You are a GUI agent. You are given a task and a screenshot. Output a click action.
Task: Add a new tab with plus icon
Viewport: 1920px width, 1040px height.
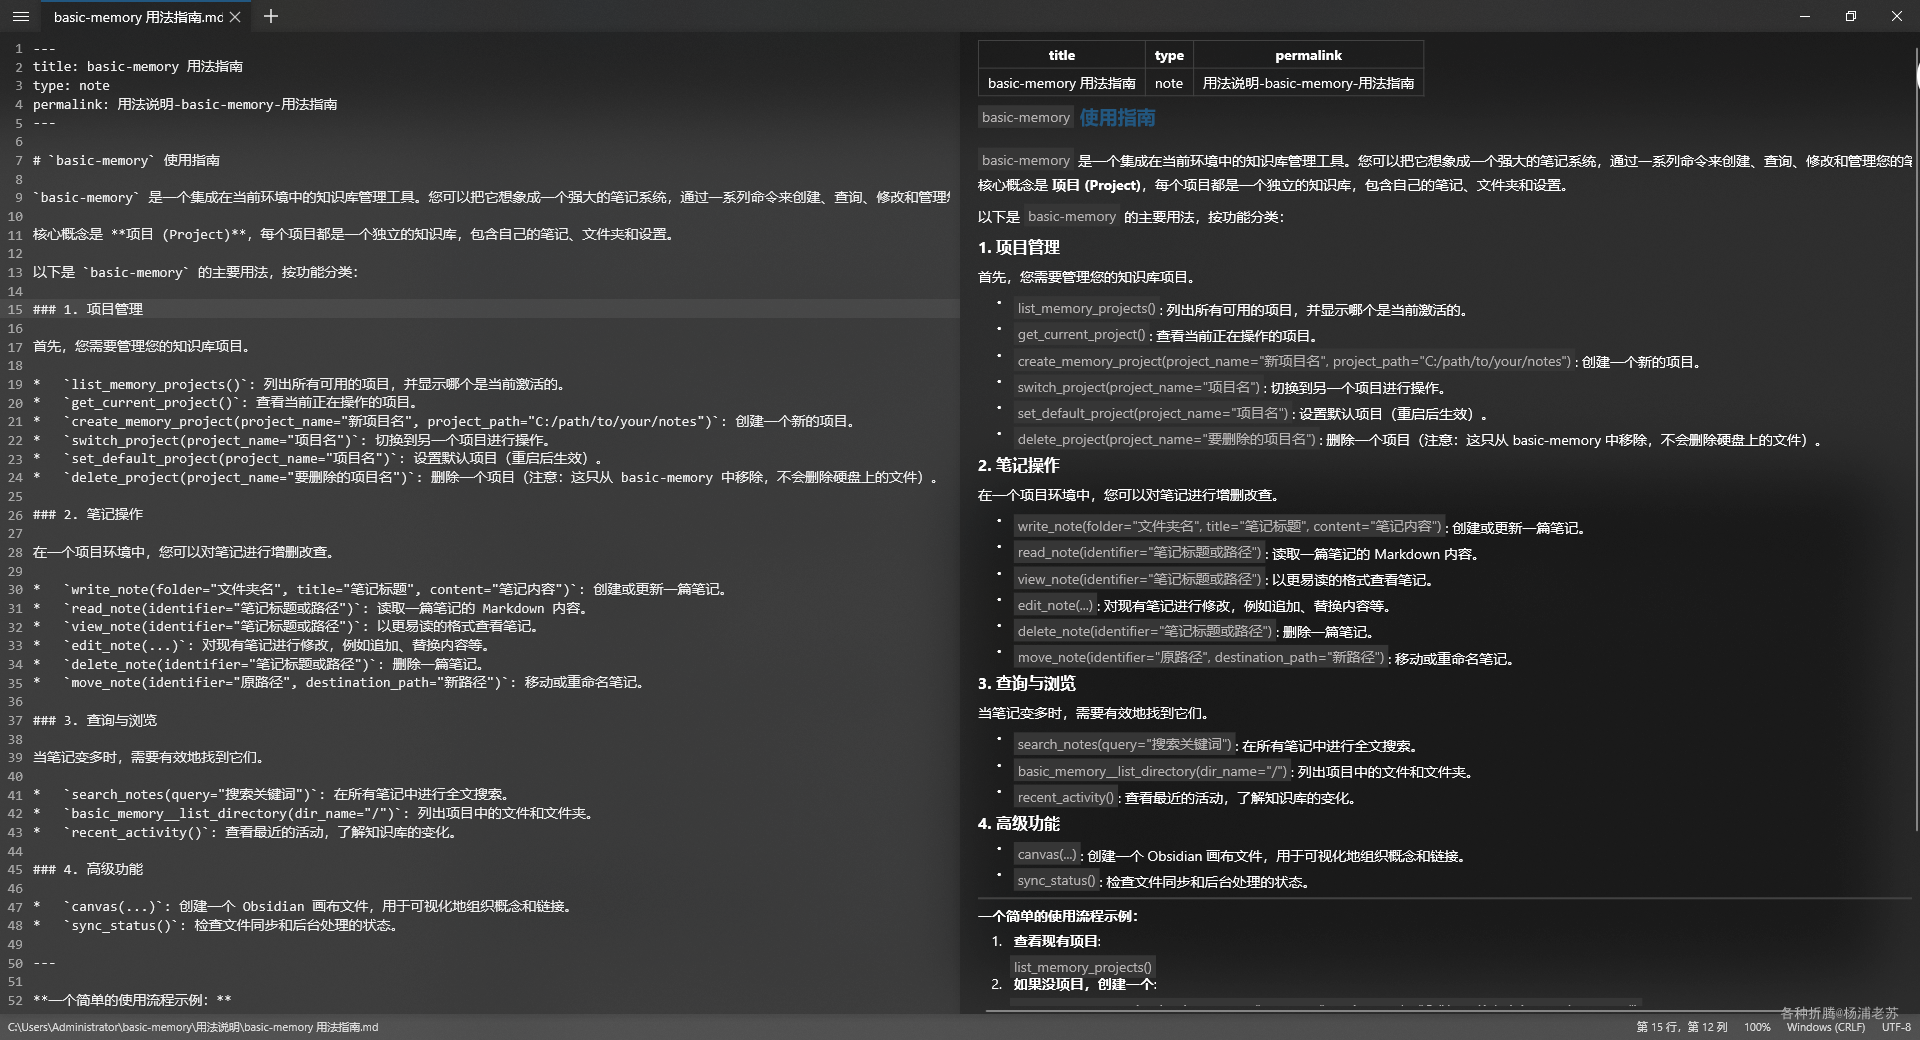click(271, 16)
